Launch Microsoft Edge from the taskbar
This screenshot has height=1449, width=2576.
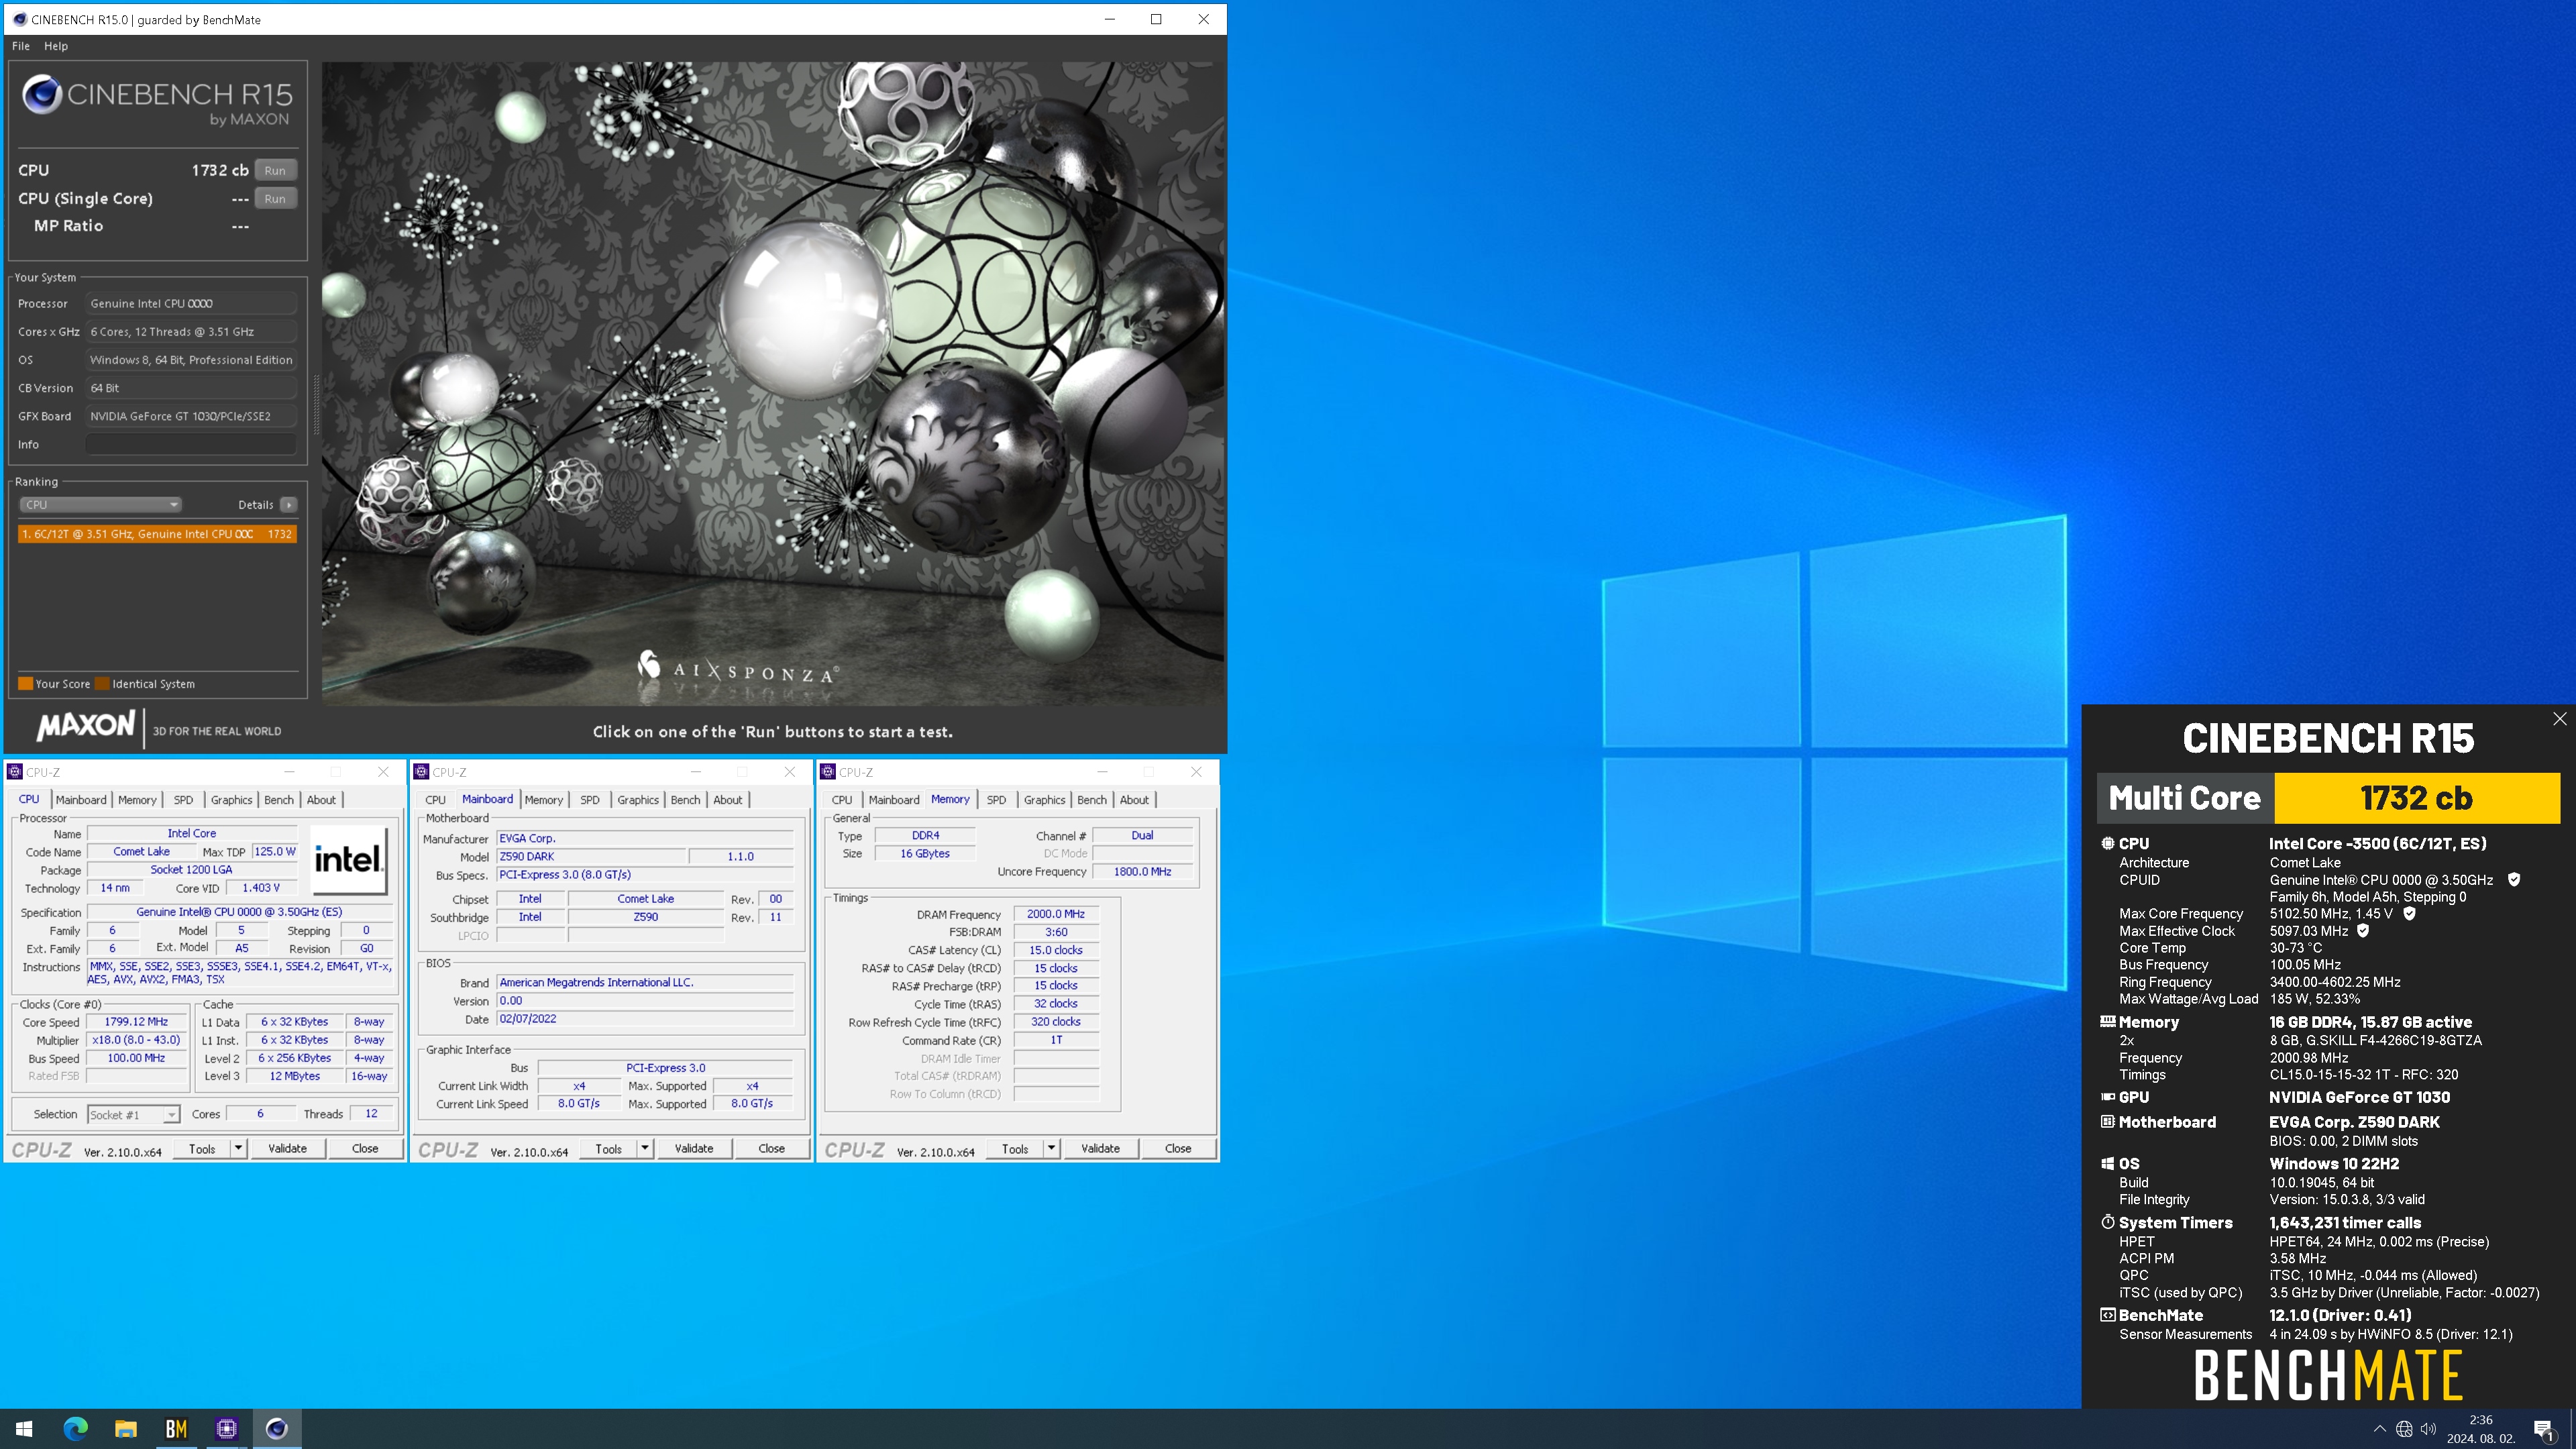[x=75, y=1428]
